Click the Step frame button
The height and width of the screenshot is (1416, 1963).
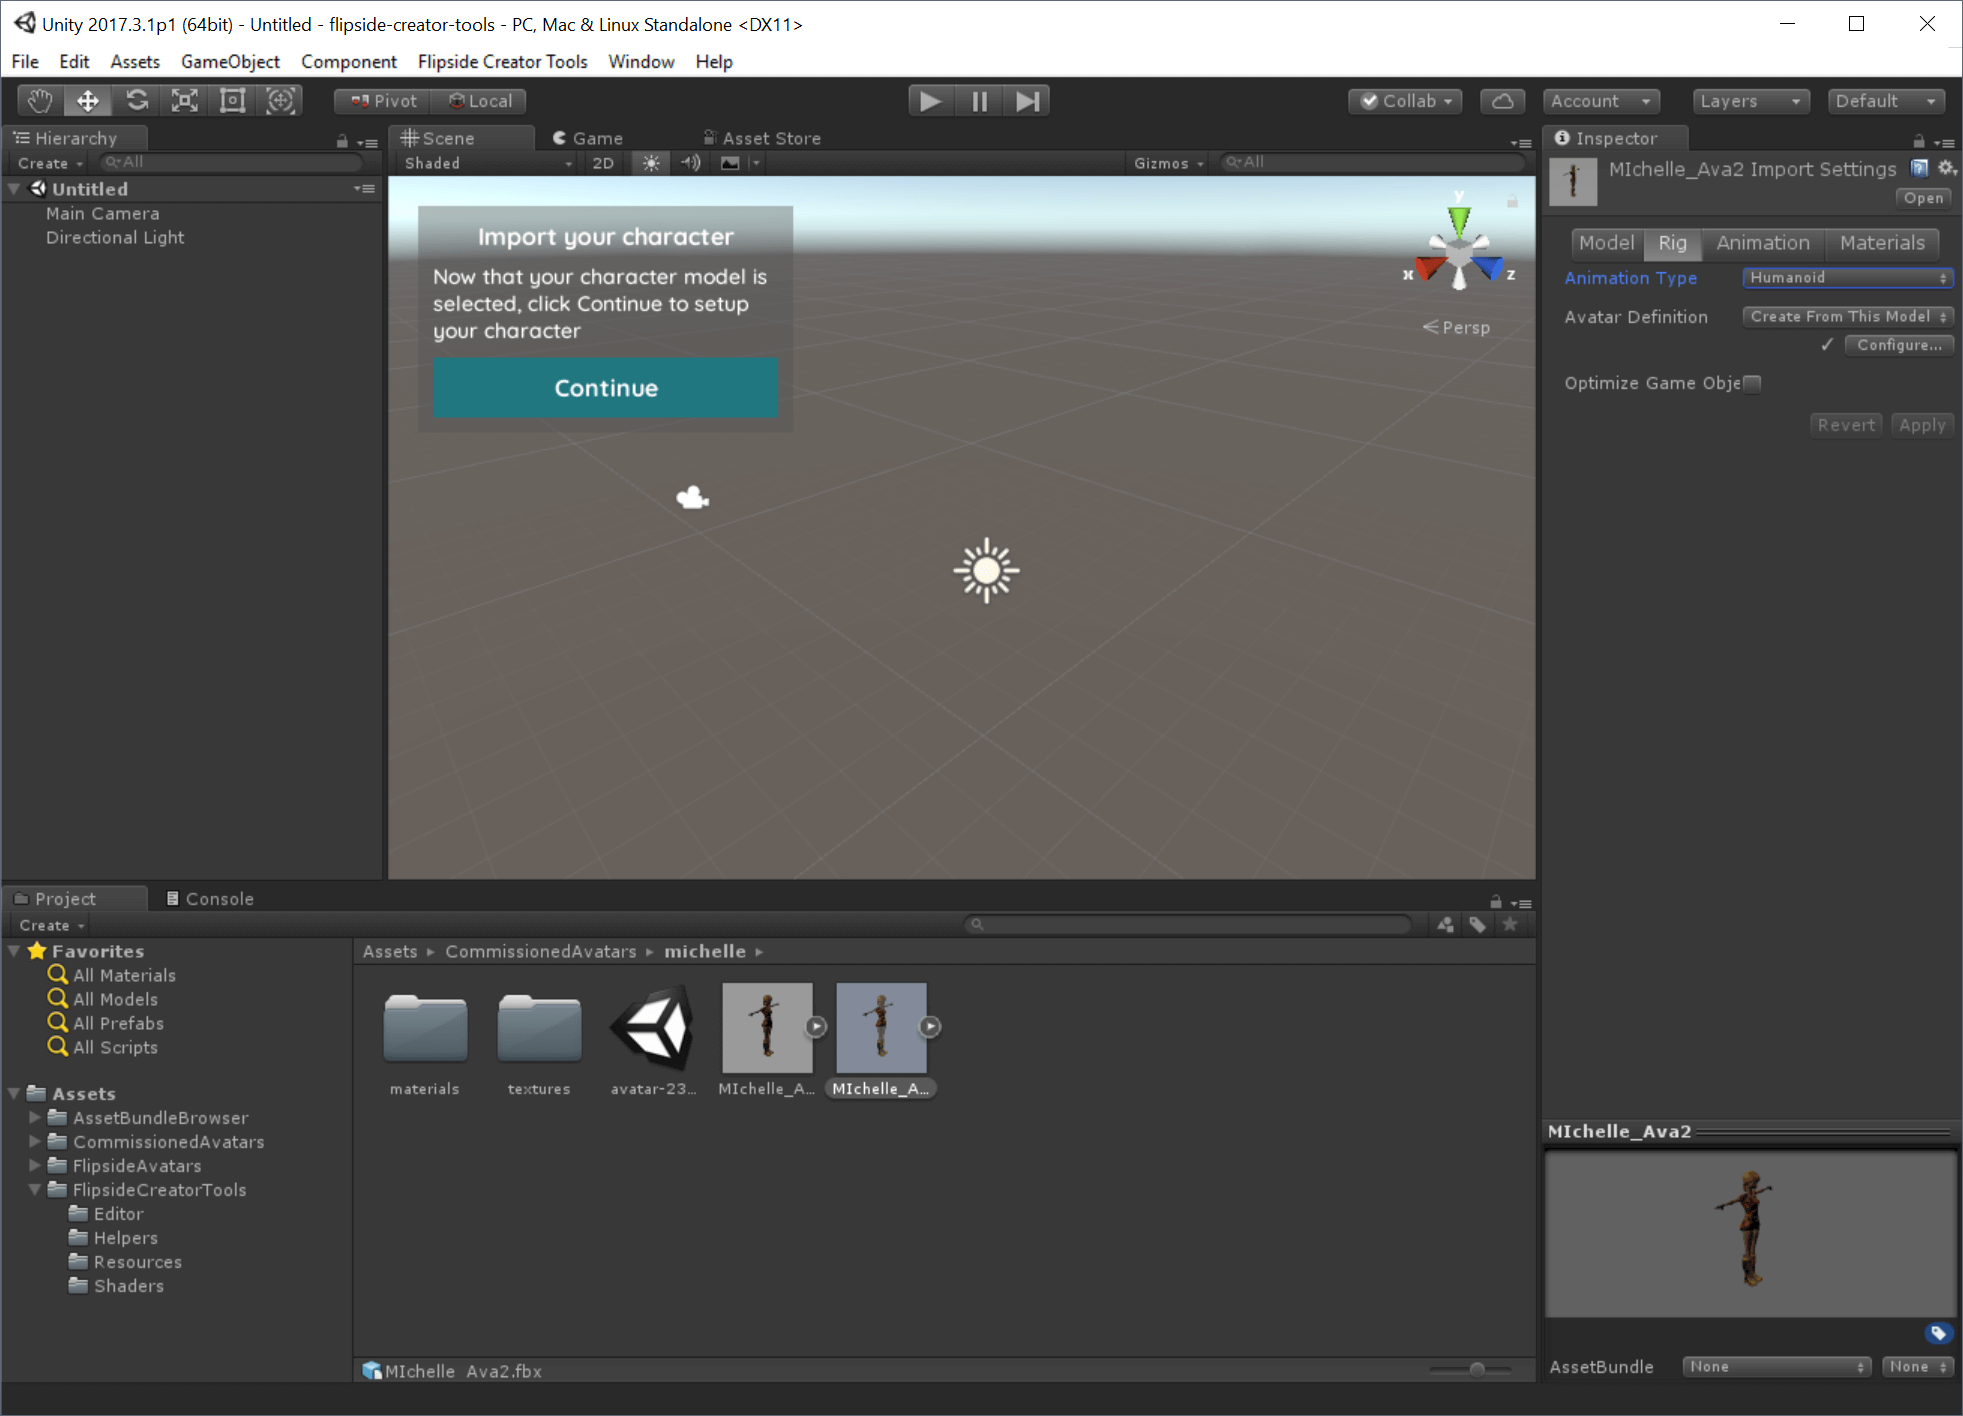pyautogui.click(x=1027, y=101)
